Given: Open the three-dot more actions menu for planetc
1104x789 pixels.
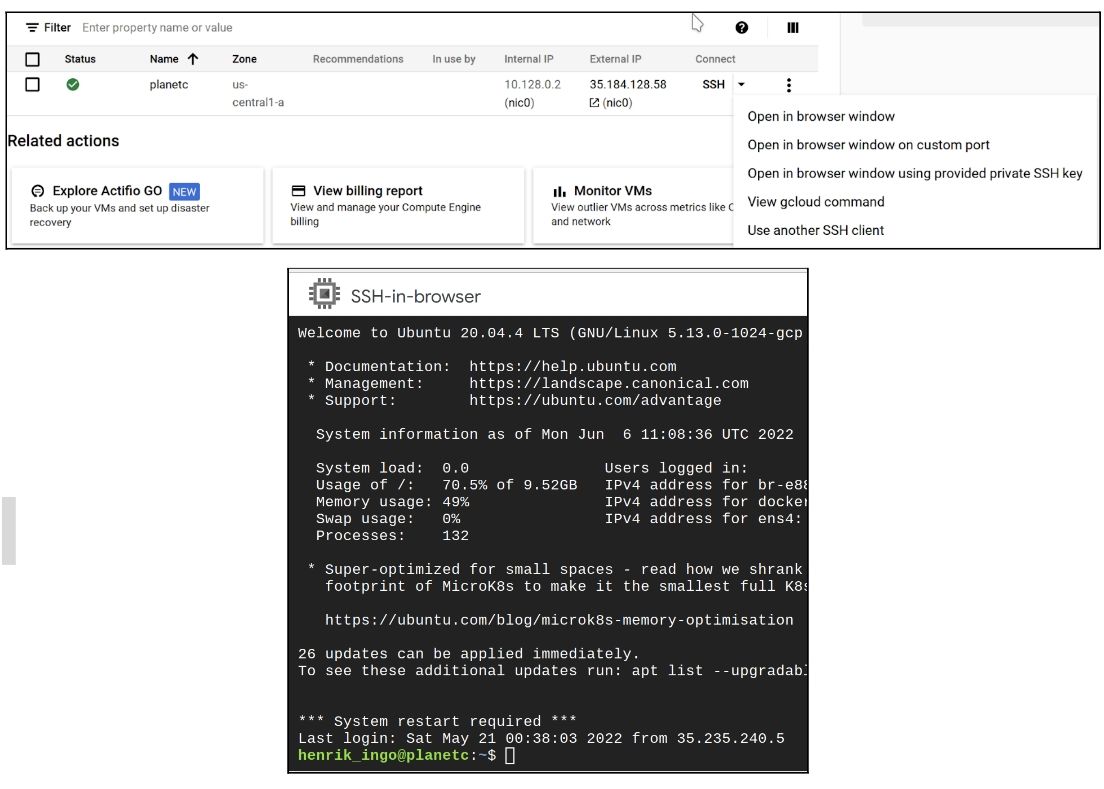Looking at the screenshot, I should (x=789, y=85).
